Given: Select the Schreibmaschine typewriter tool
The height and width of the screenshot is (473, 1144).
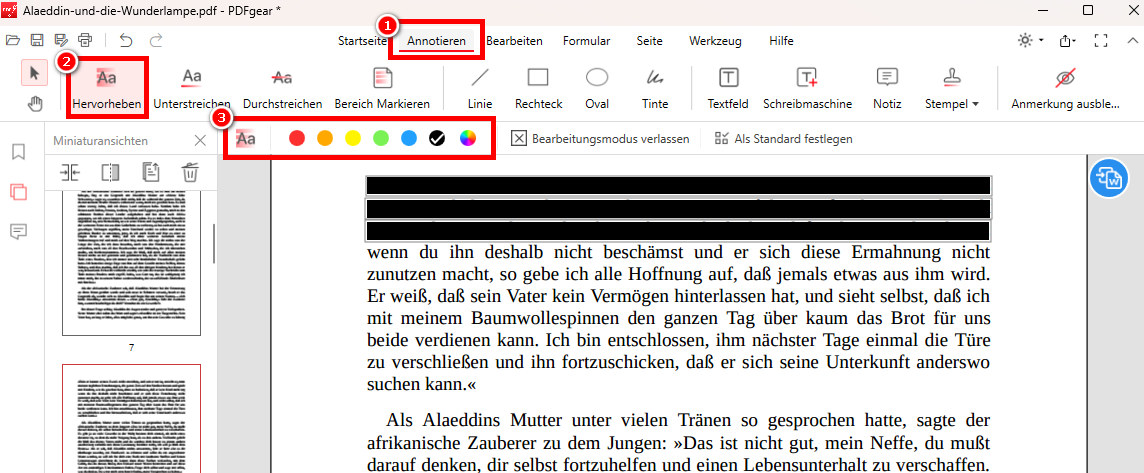Looking at the screenshot, I should [808, 88].
